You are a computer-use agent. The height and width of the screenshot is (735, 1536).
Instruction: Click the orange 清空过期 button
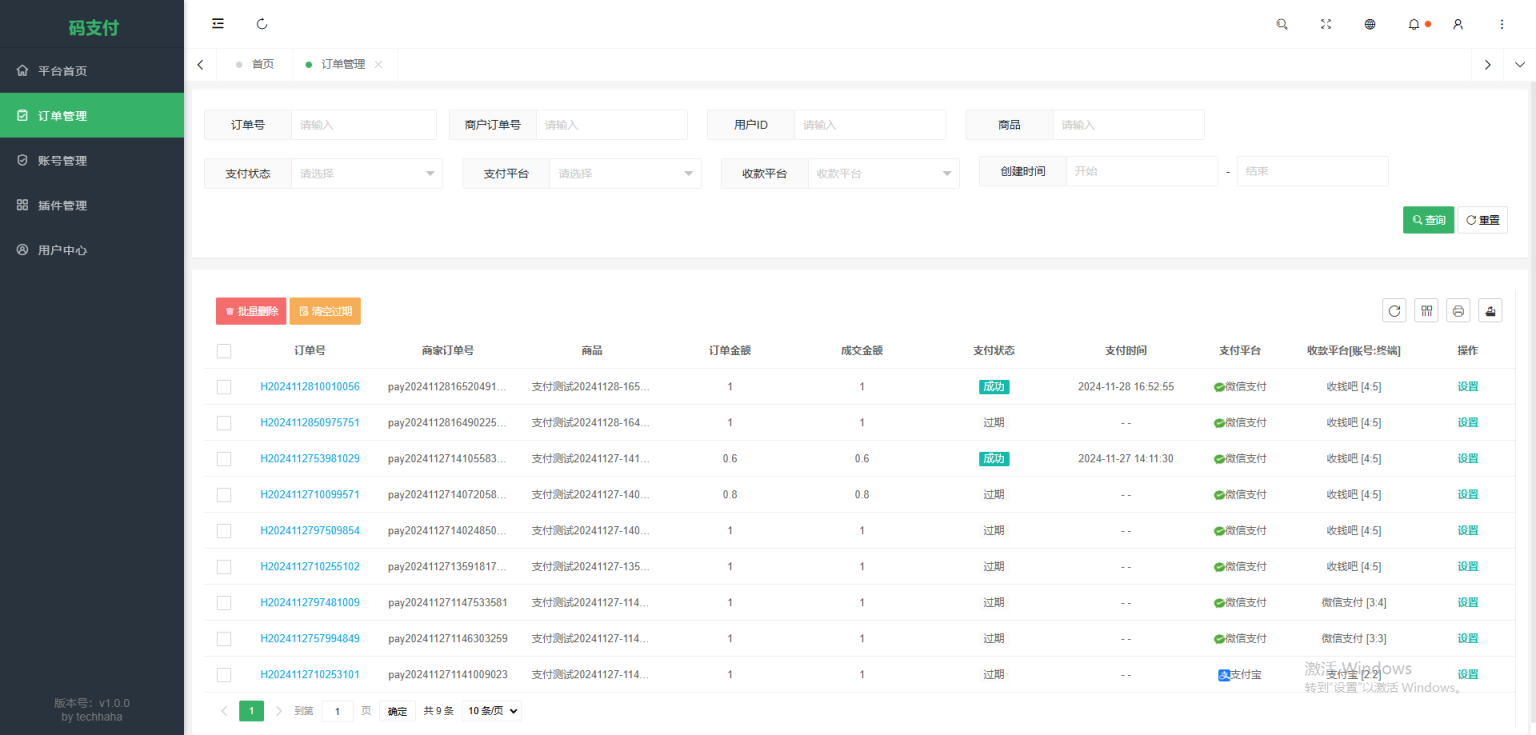[324, 310]
